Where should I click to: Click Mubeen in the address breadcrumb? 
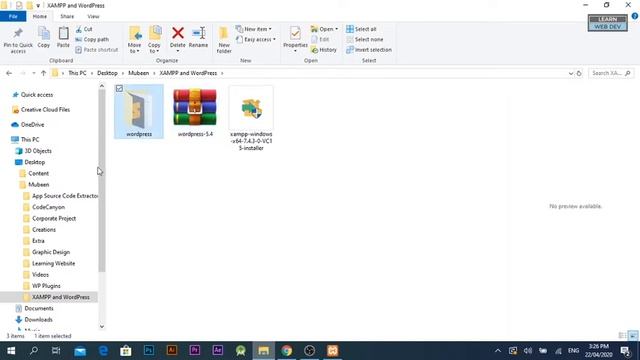139,73
